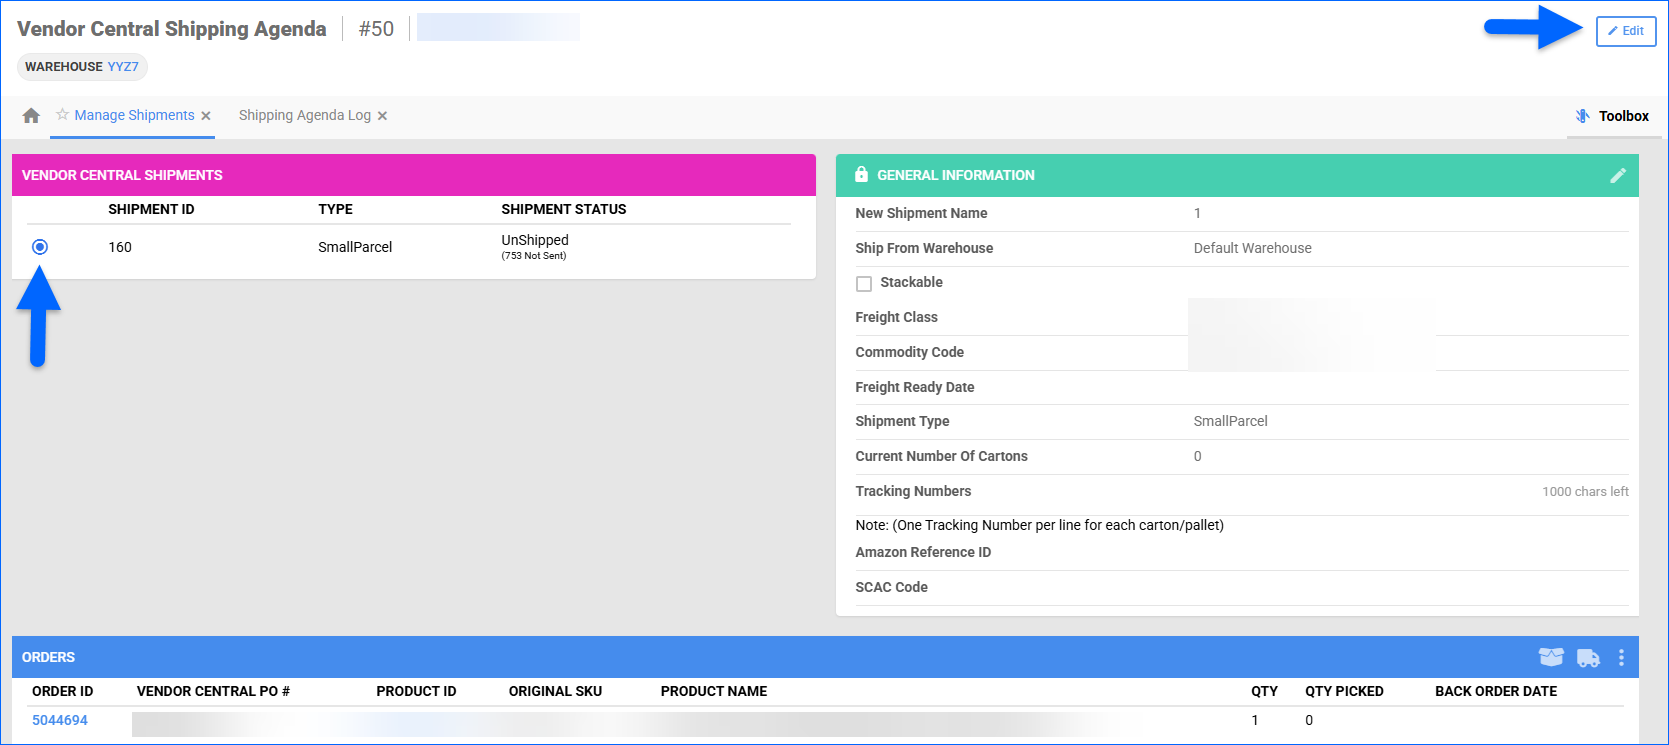Click the open box icon in Orders header
This screenshot has width=1669, height=745.
1550,657
